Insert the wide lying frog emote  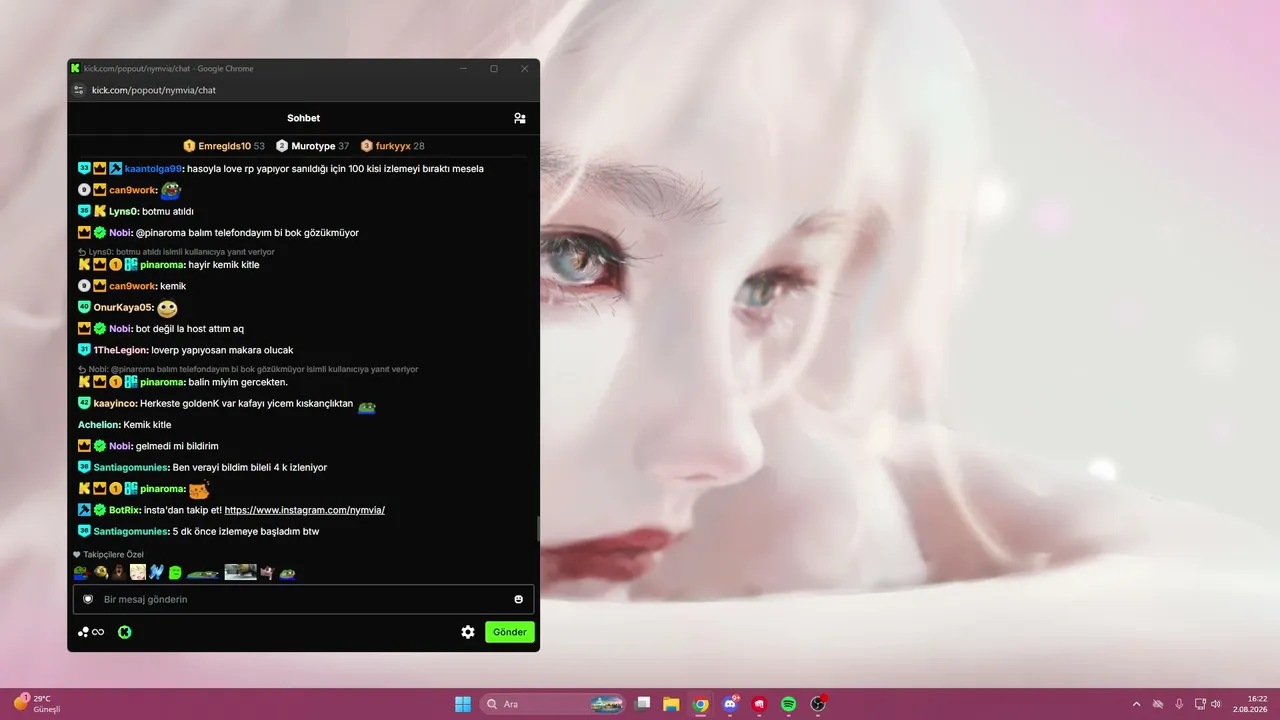click(203, 573)
